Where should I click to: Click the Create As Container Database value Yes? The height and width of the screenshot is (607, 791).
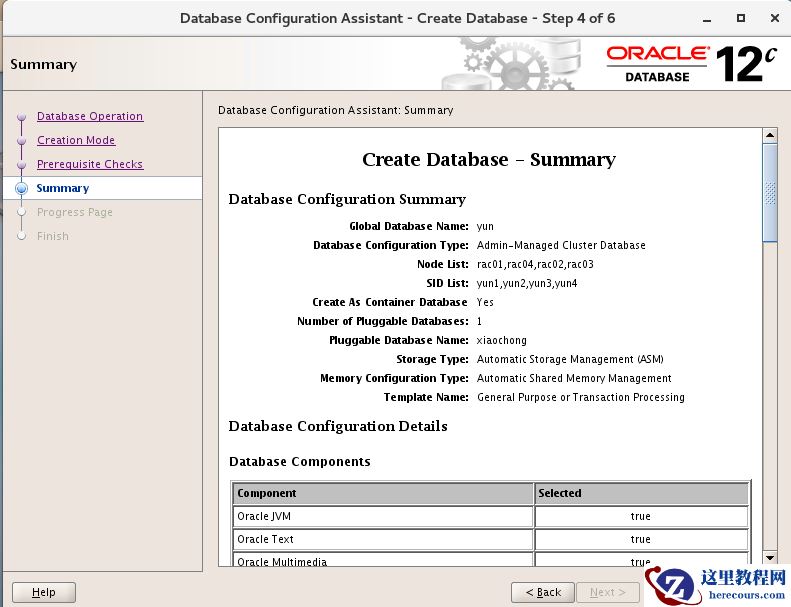pyautogui.click(x=485, y=302)
